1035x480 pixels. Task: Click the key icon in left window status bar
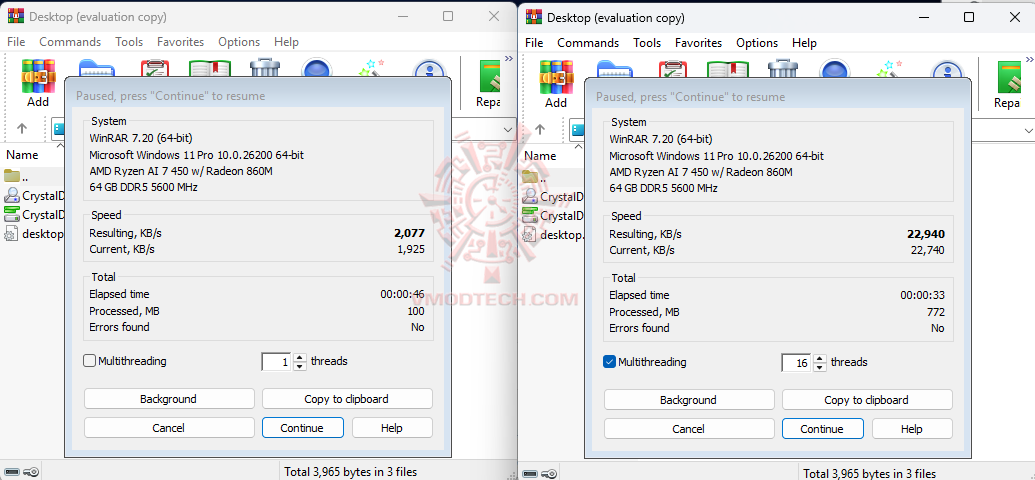32,472
